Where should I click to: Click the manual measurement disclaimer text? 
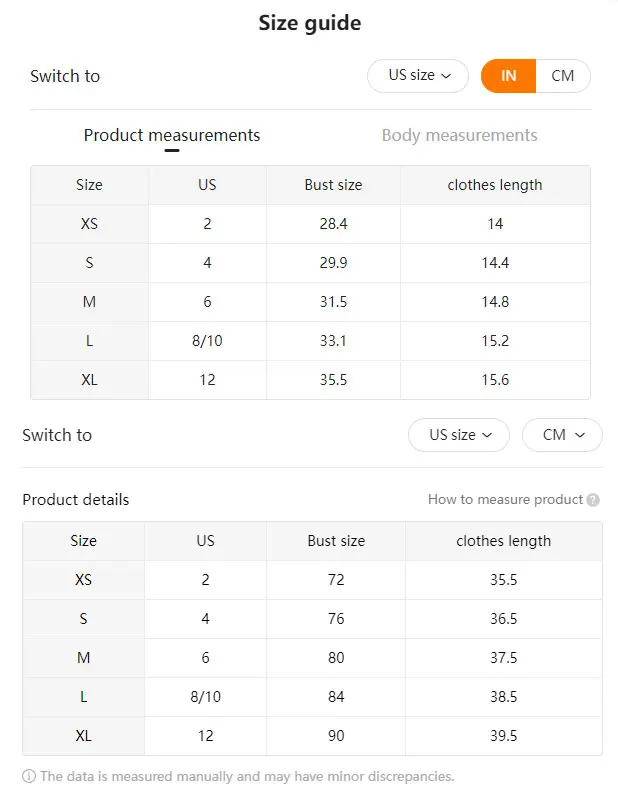[x=247, y=776]
